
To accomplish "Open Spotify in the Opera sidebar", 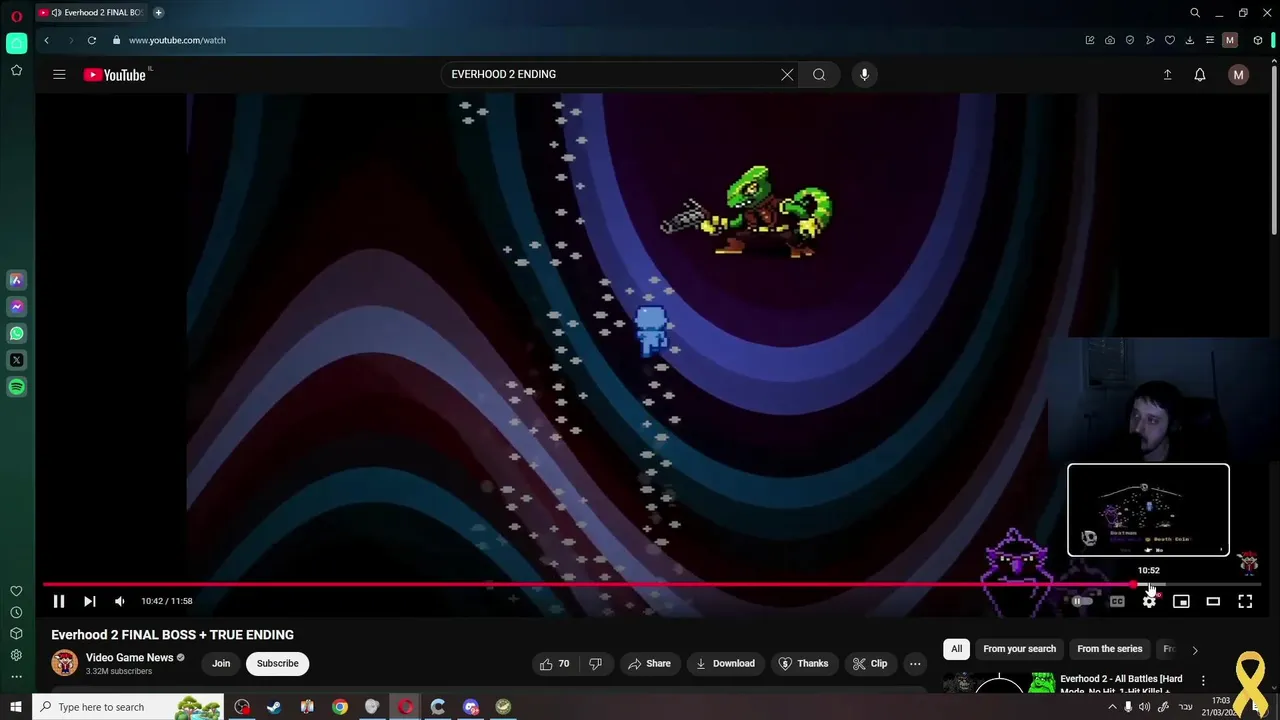I will coord(17,387).
